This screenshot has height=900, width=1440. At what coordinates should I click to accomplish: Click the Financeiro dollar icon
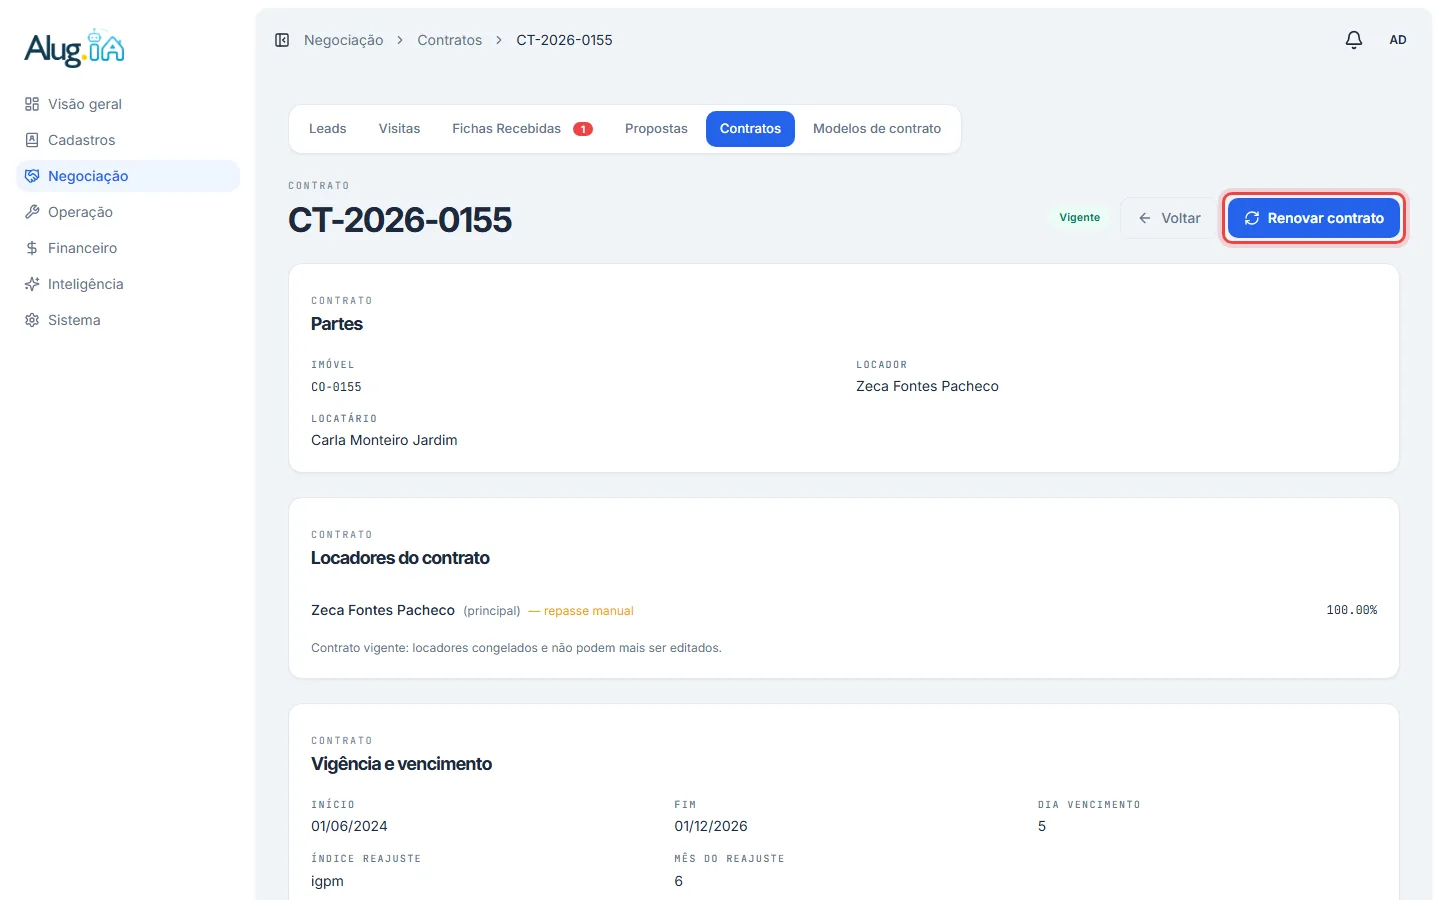tap(32, 248)
